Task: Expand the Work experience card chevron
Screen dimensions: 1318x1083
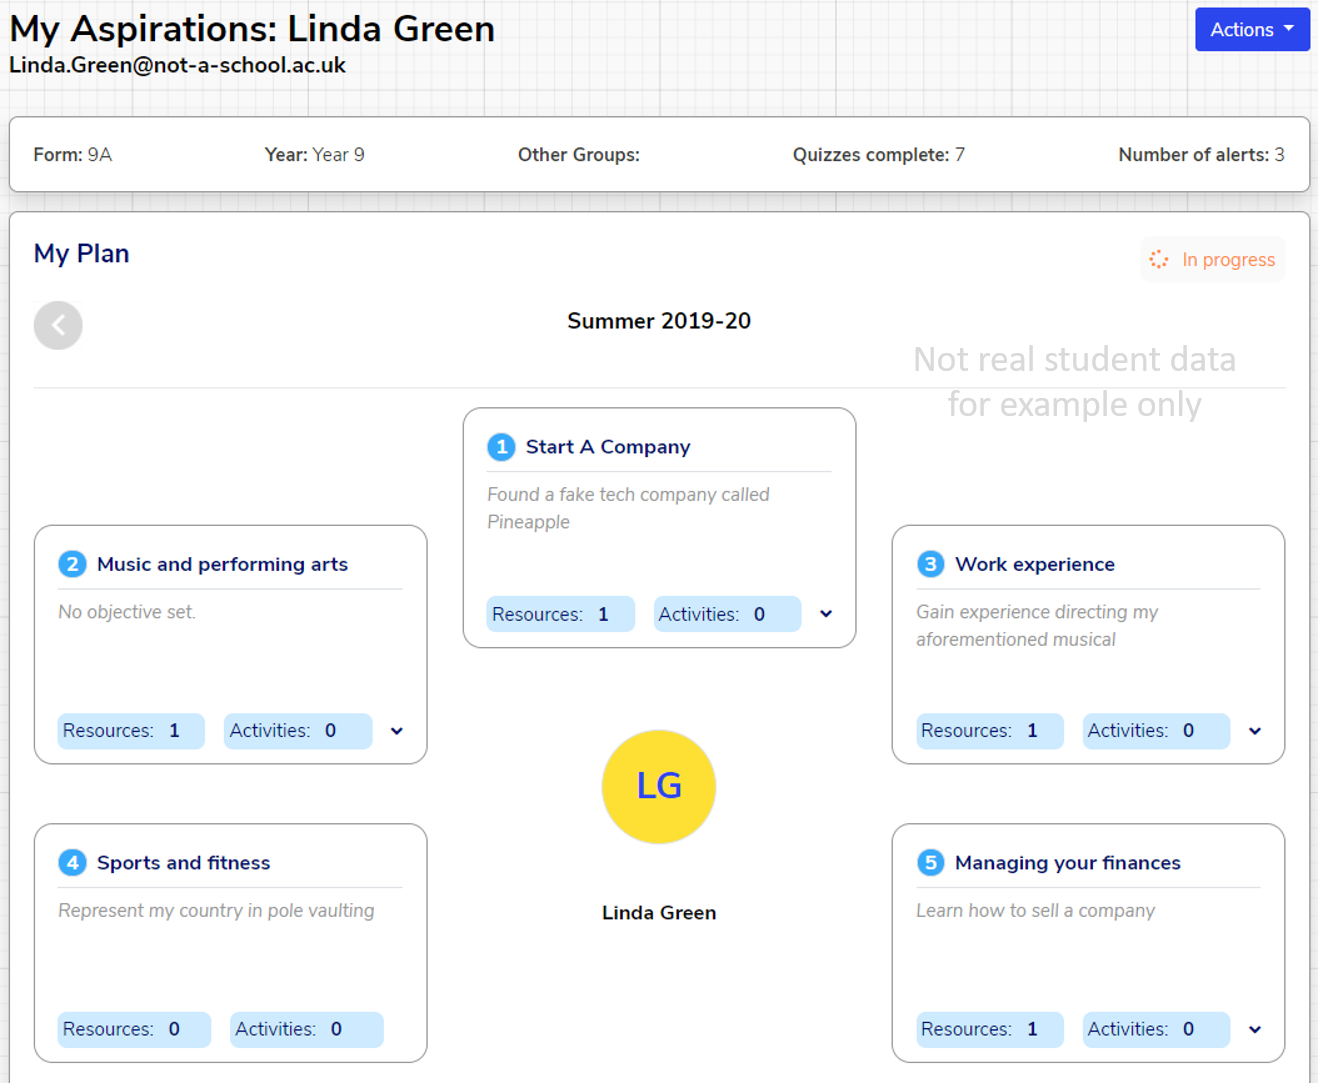Action: pos(1254,731)
